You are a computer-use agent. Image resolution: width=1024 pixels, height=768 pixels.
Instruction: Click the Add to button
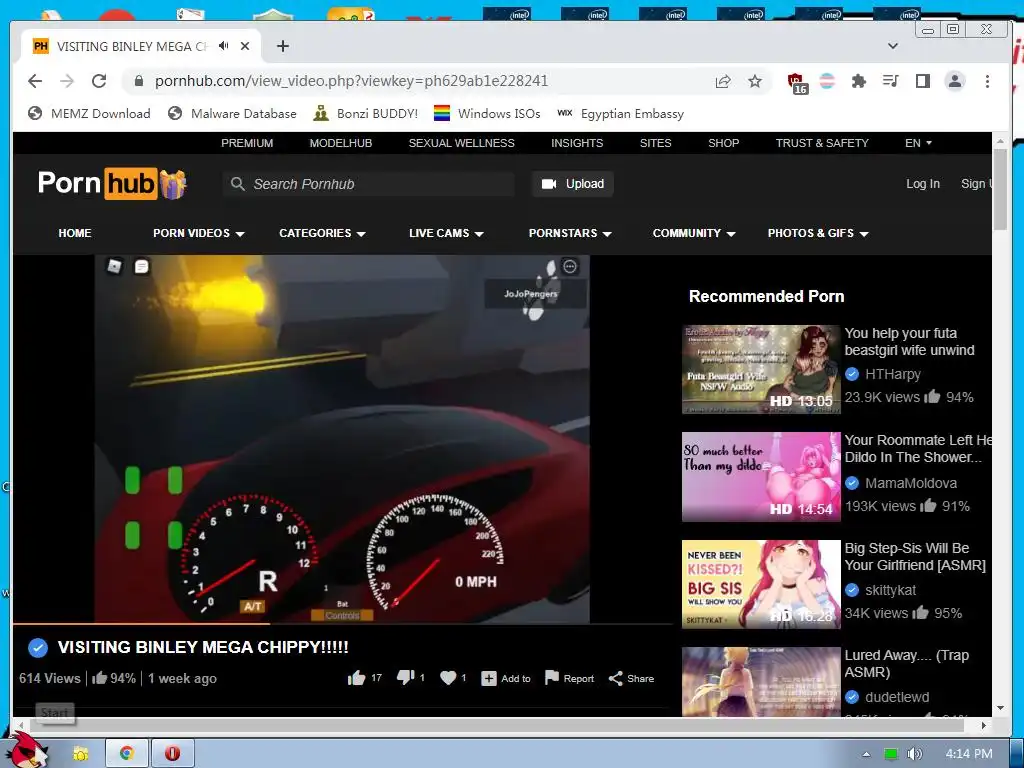(506, 679)
